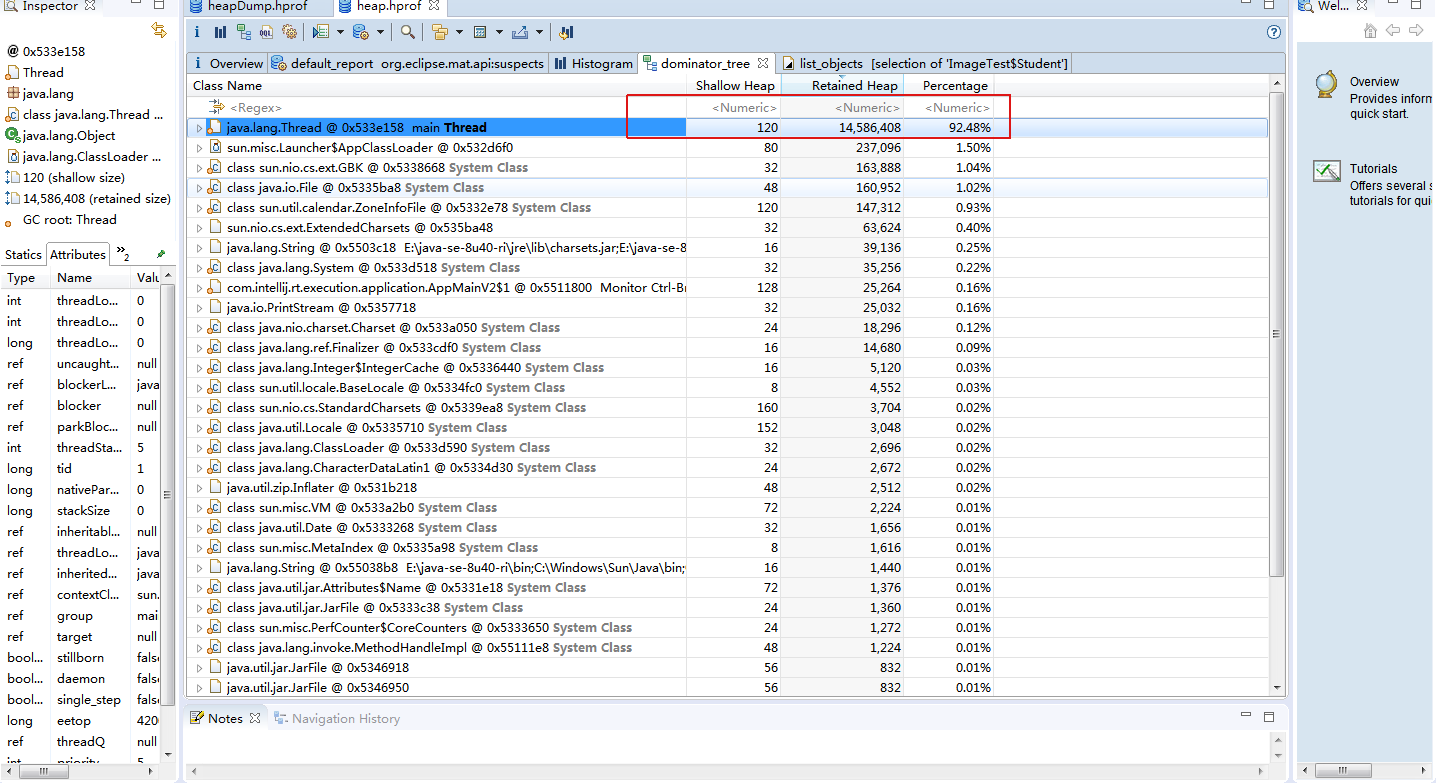Click the magnifier find object icon
The image size is (1436, 783).
point(407,32)
